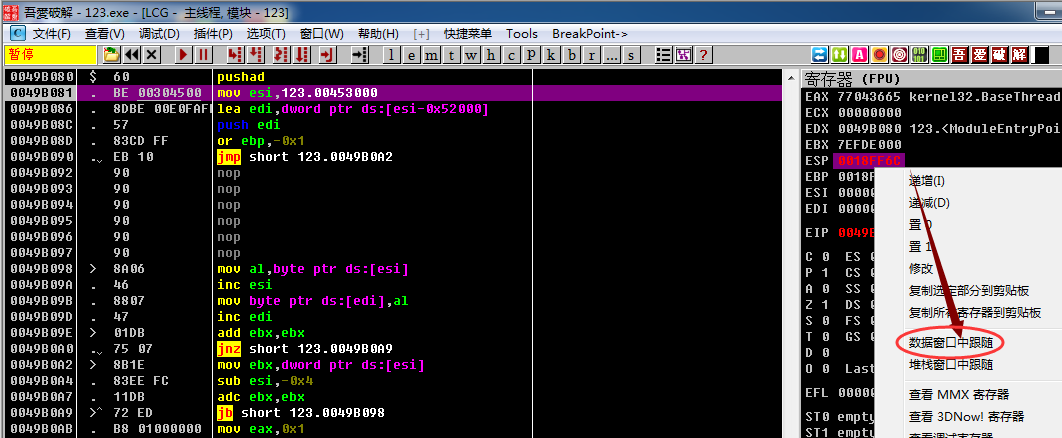Viewport: 1062px width, 438px height.
Task: Click the 寄存器 (FPU) panel header
Action: pos(931,79)
